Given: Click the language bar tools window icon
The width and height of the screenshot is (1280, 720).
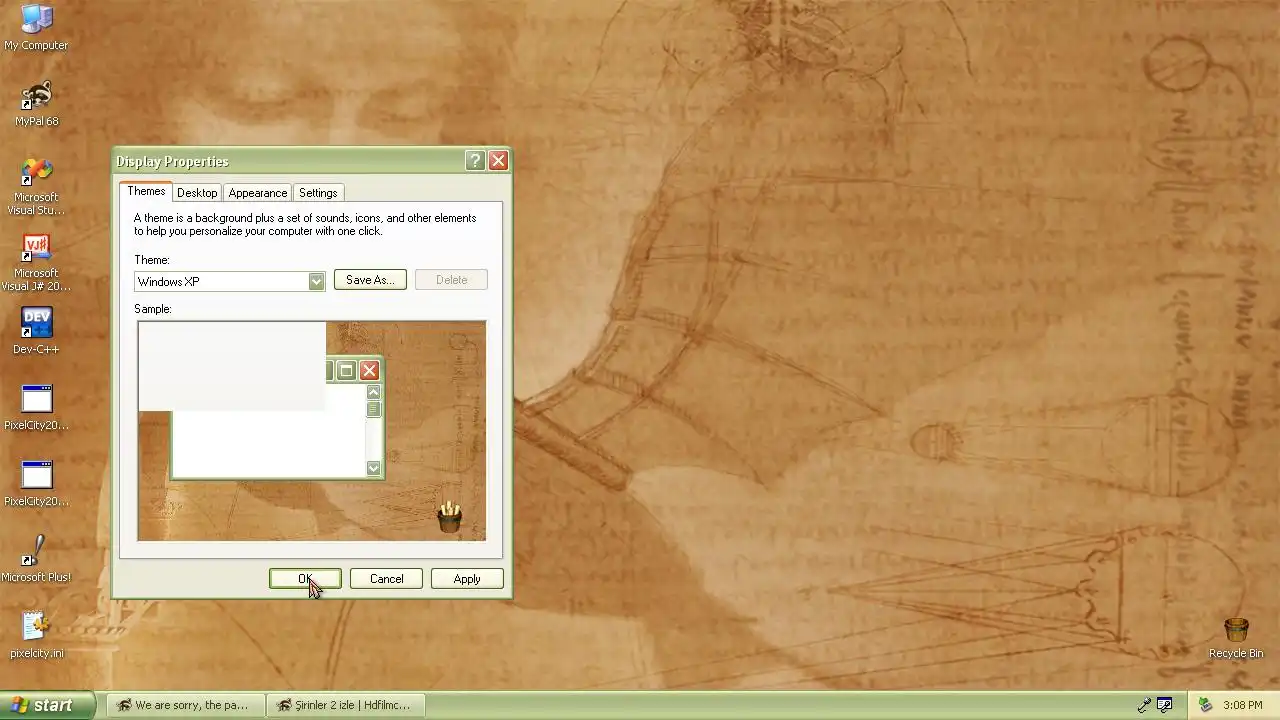Looking at the screenshot, I should (1165, 705).
